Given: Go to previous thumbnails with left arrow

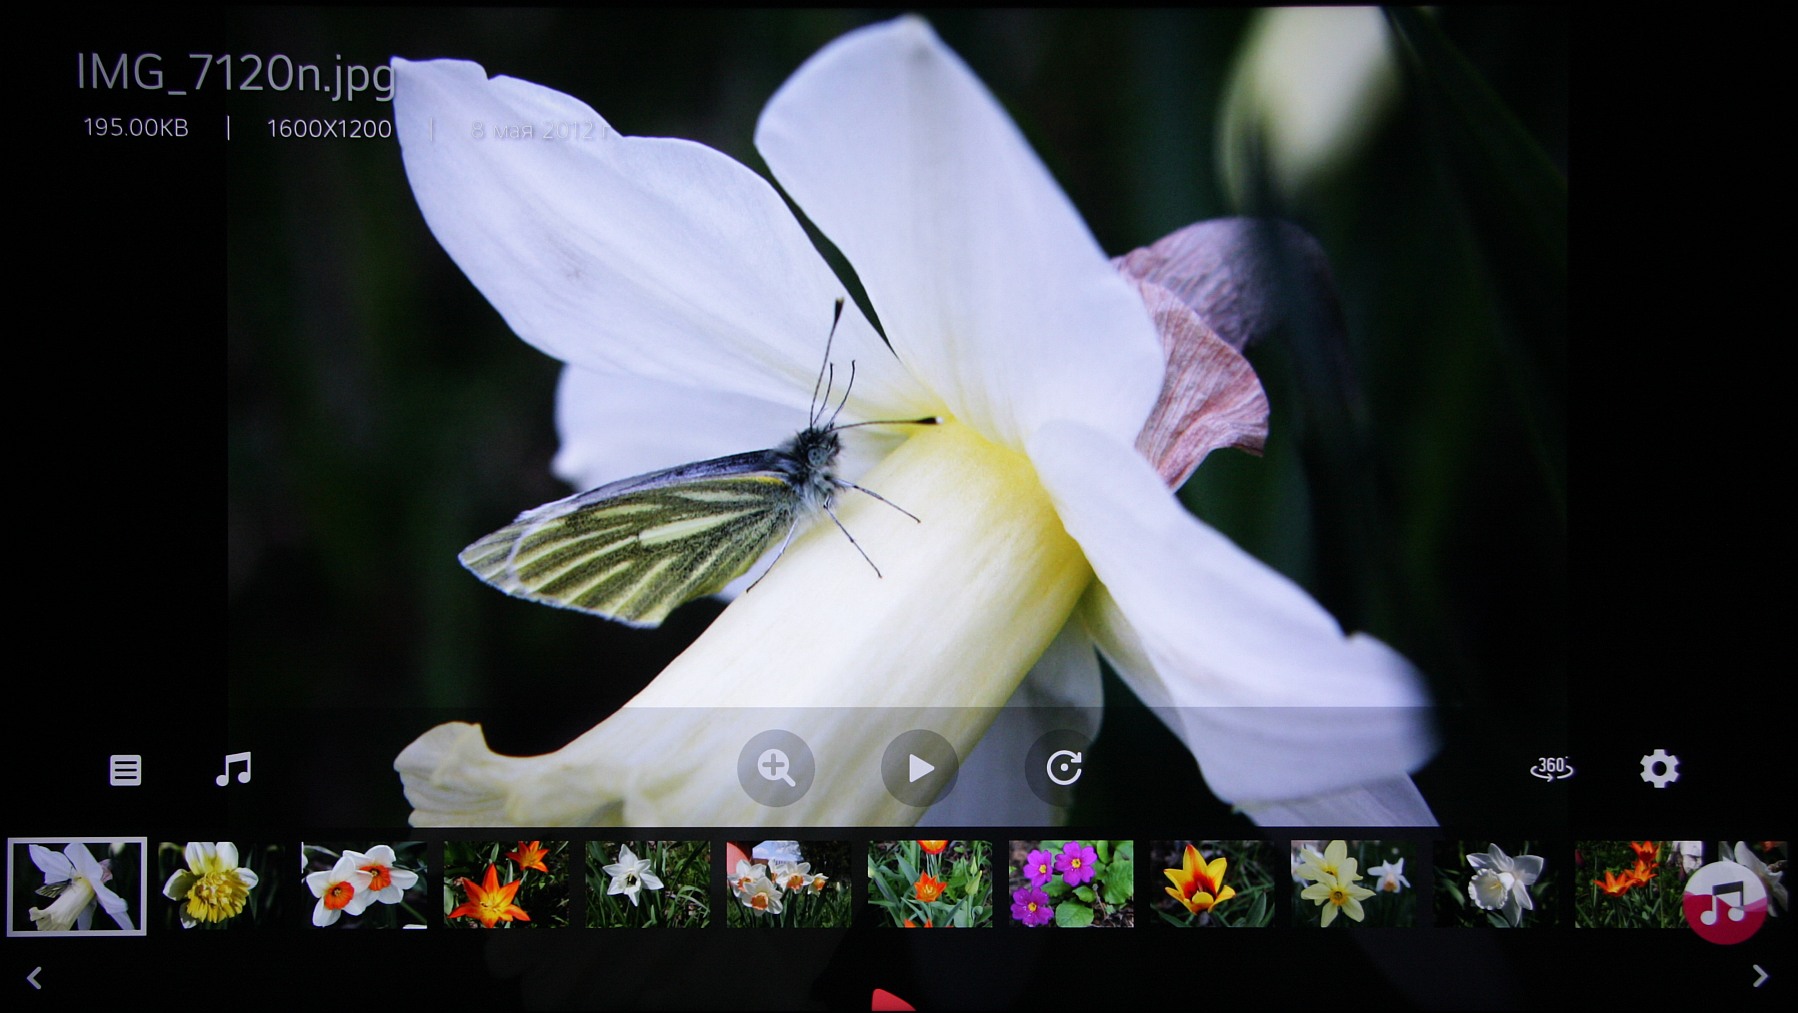Looking at the screenshot, I should pos(34,977).
